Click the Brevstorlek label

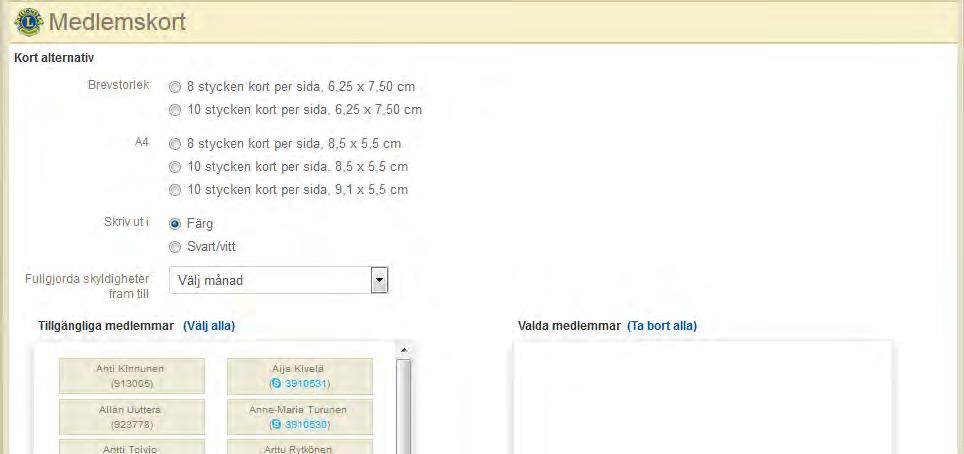point(119,86)
